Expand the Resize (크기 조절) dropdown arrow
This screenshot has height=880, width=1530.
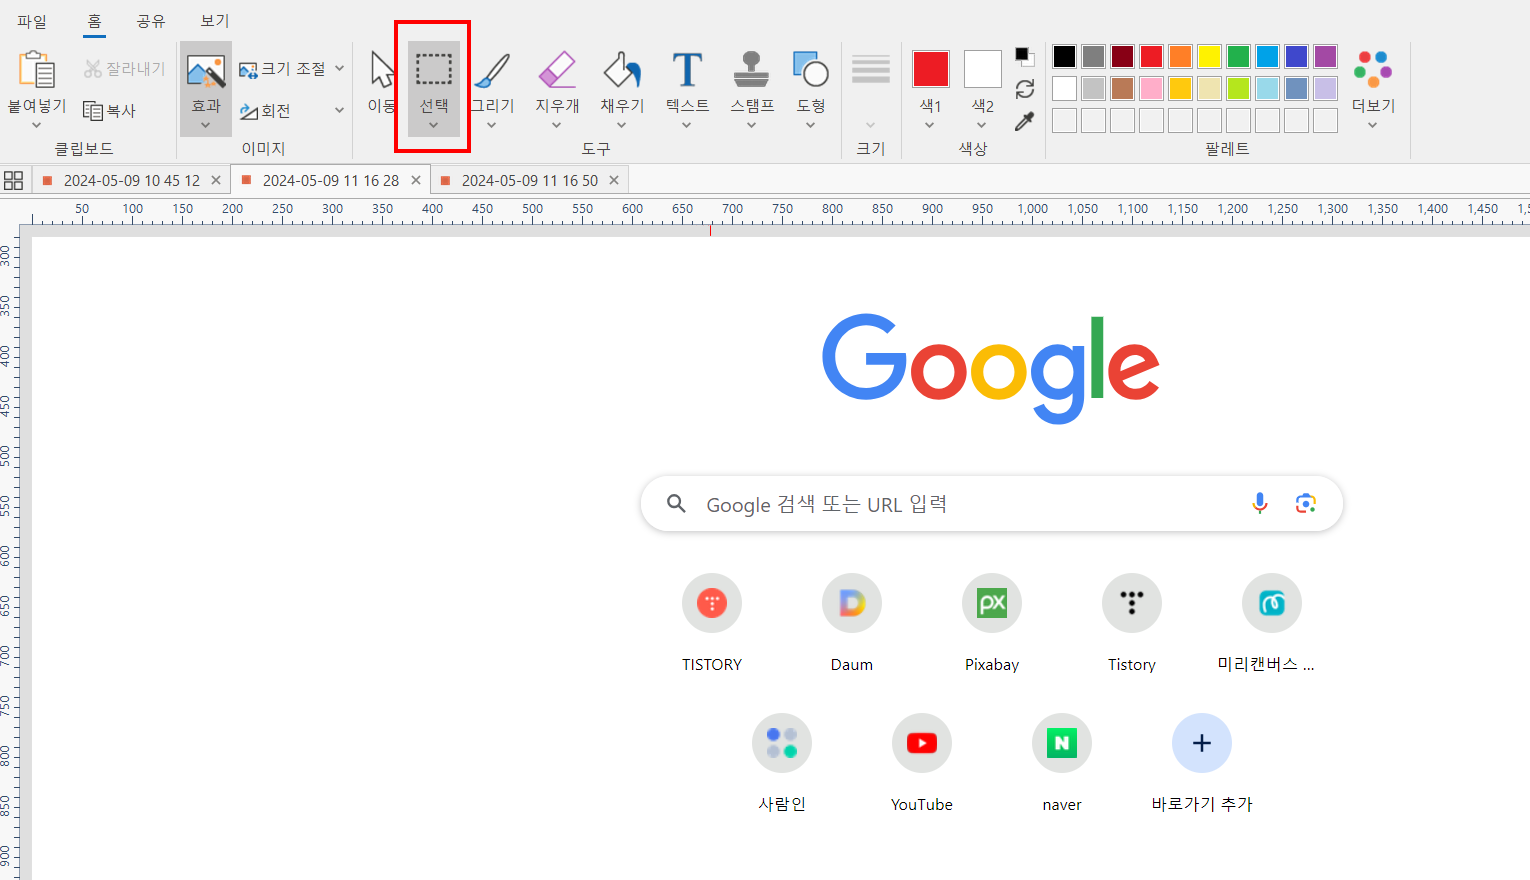click(x=340, y=69)
